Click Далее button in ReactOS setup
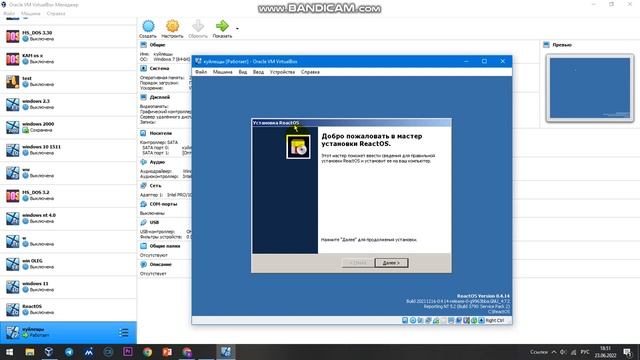The image size is (640, 360). [x=391, y=263]
